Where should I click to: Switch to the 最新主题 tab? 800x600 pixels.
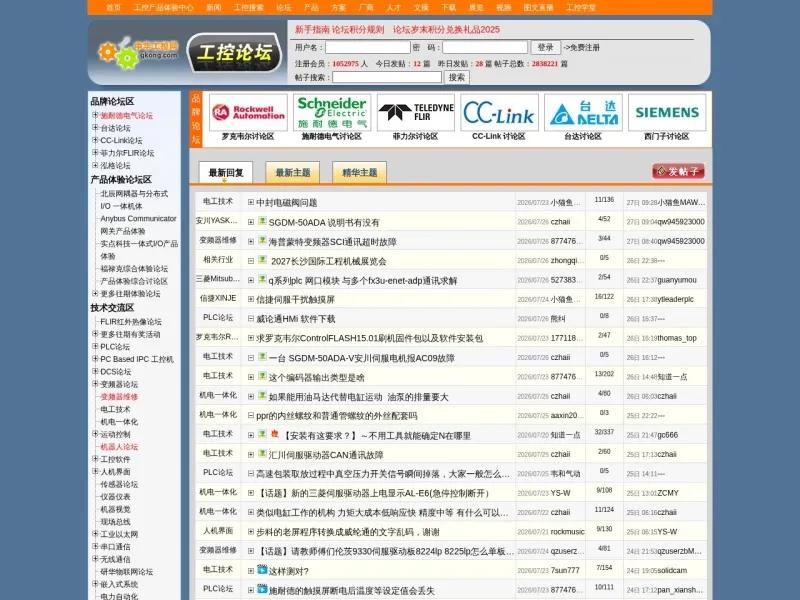[292, 172]
